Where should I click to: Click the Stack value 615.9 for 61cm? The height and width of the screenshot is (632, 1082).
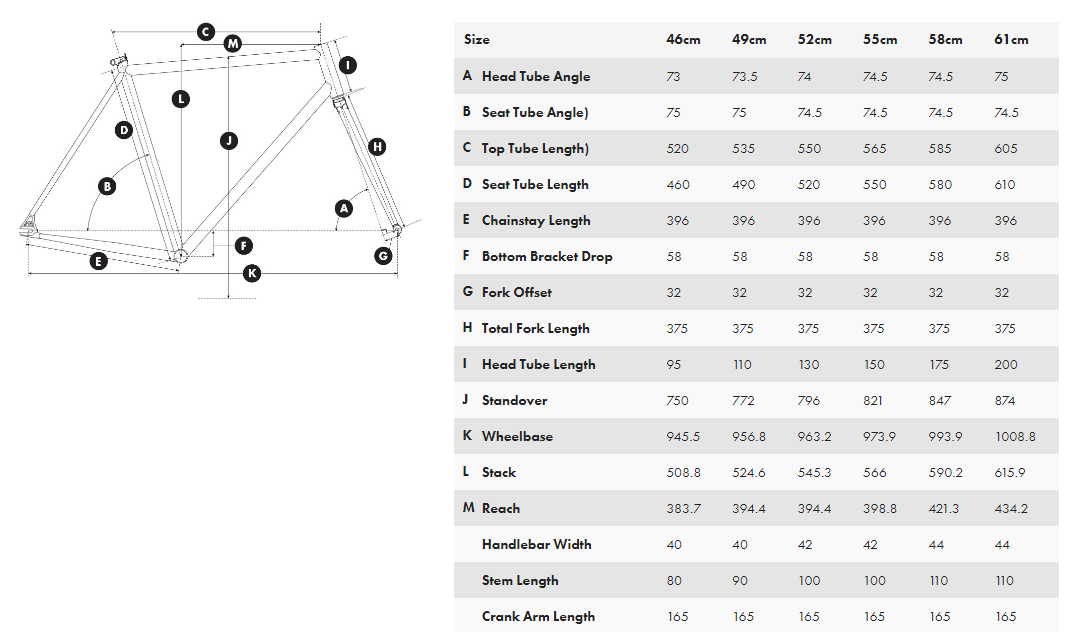pyautogui.click(x=1011, y=472)
